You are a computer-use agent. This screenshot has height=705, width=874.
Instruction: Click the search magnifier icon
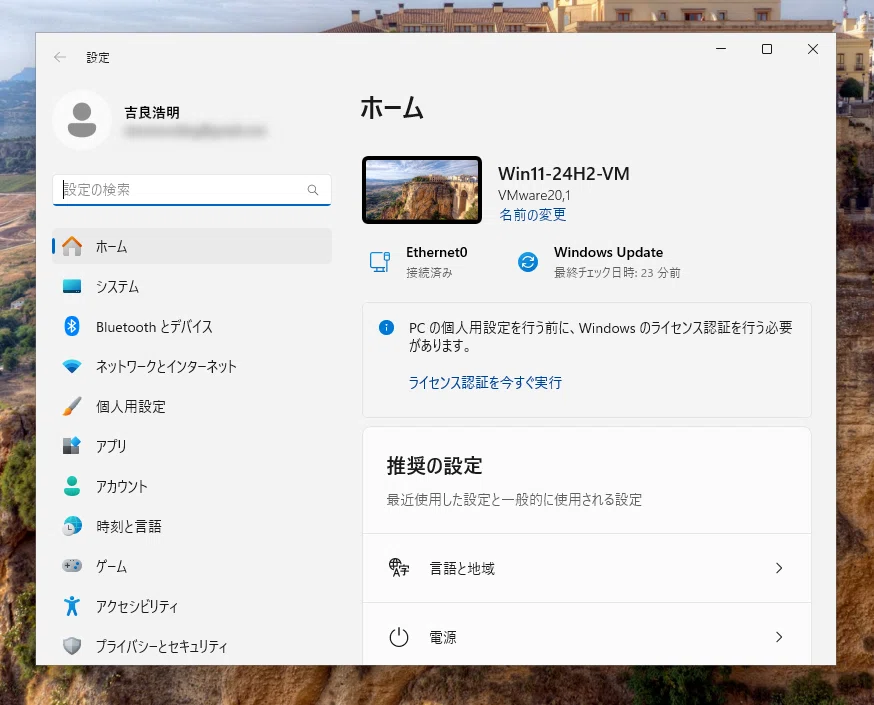coord(313,190)
